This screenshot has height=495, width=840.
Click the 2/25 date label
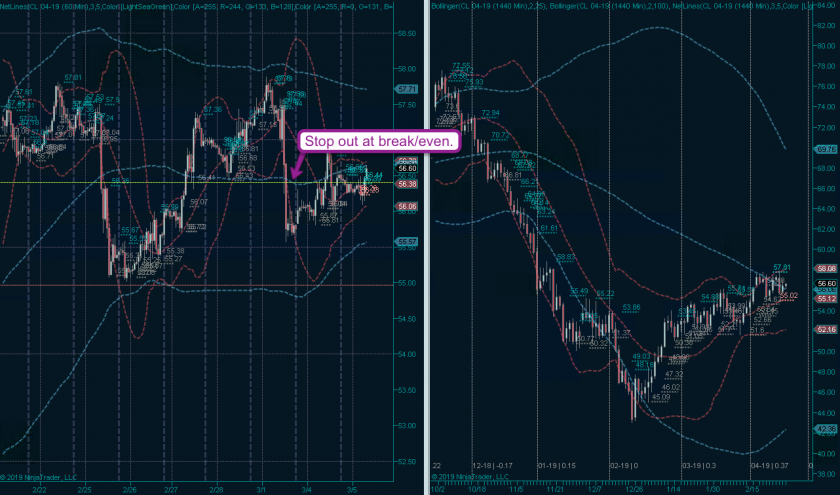84,489
